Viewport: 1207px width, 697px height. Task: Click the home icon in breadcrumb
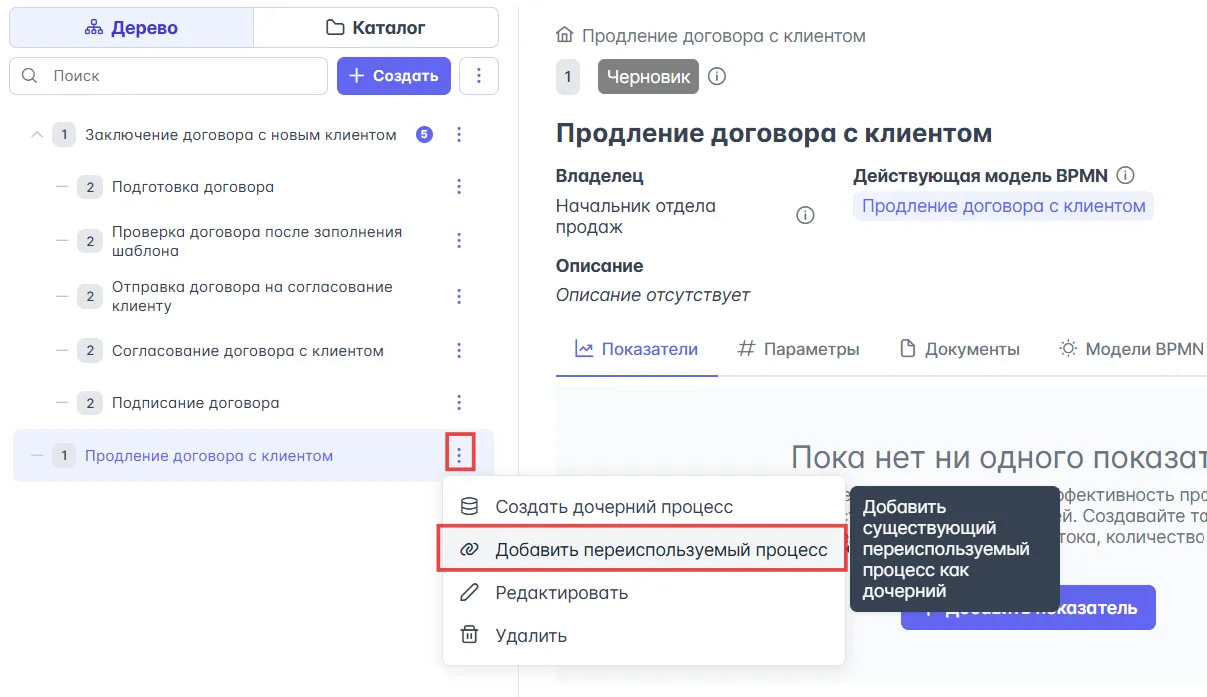click(x=565, y=36)
